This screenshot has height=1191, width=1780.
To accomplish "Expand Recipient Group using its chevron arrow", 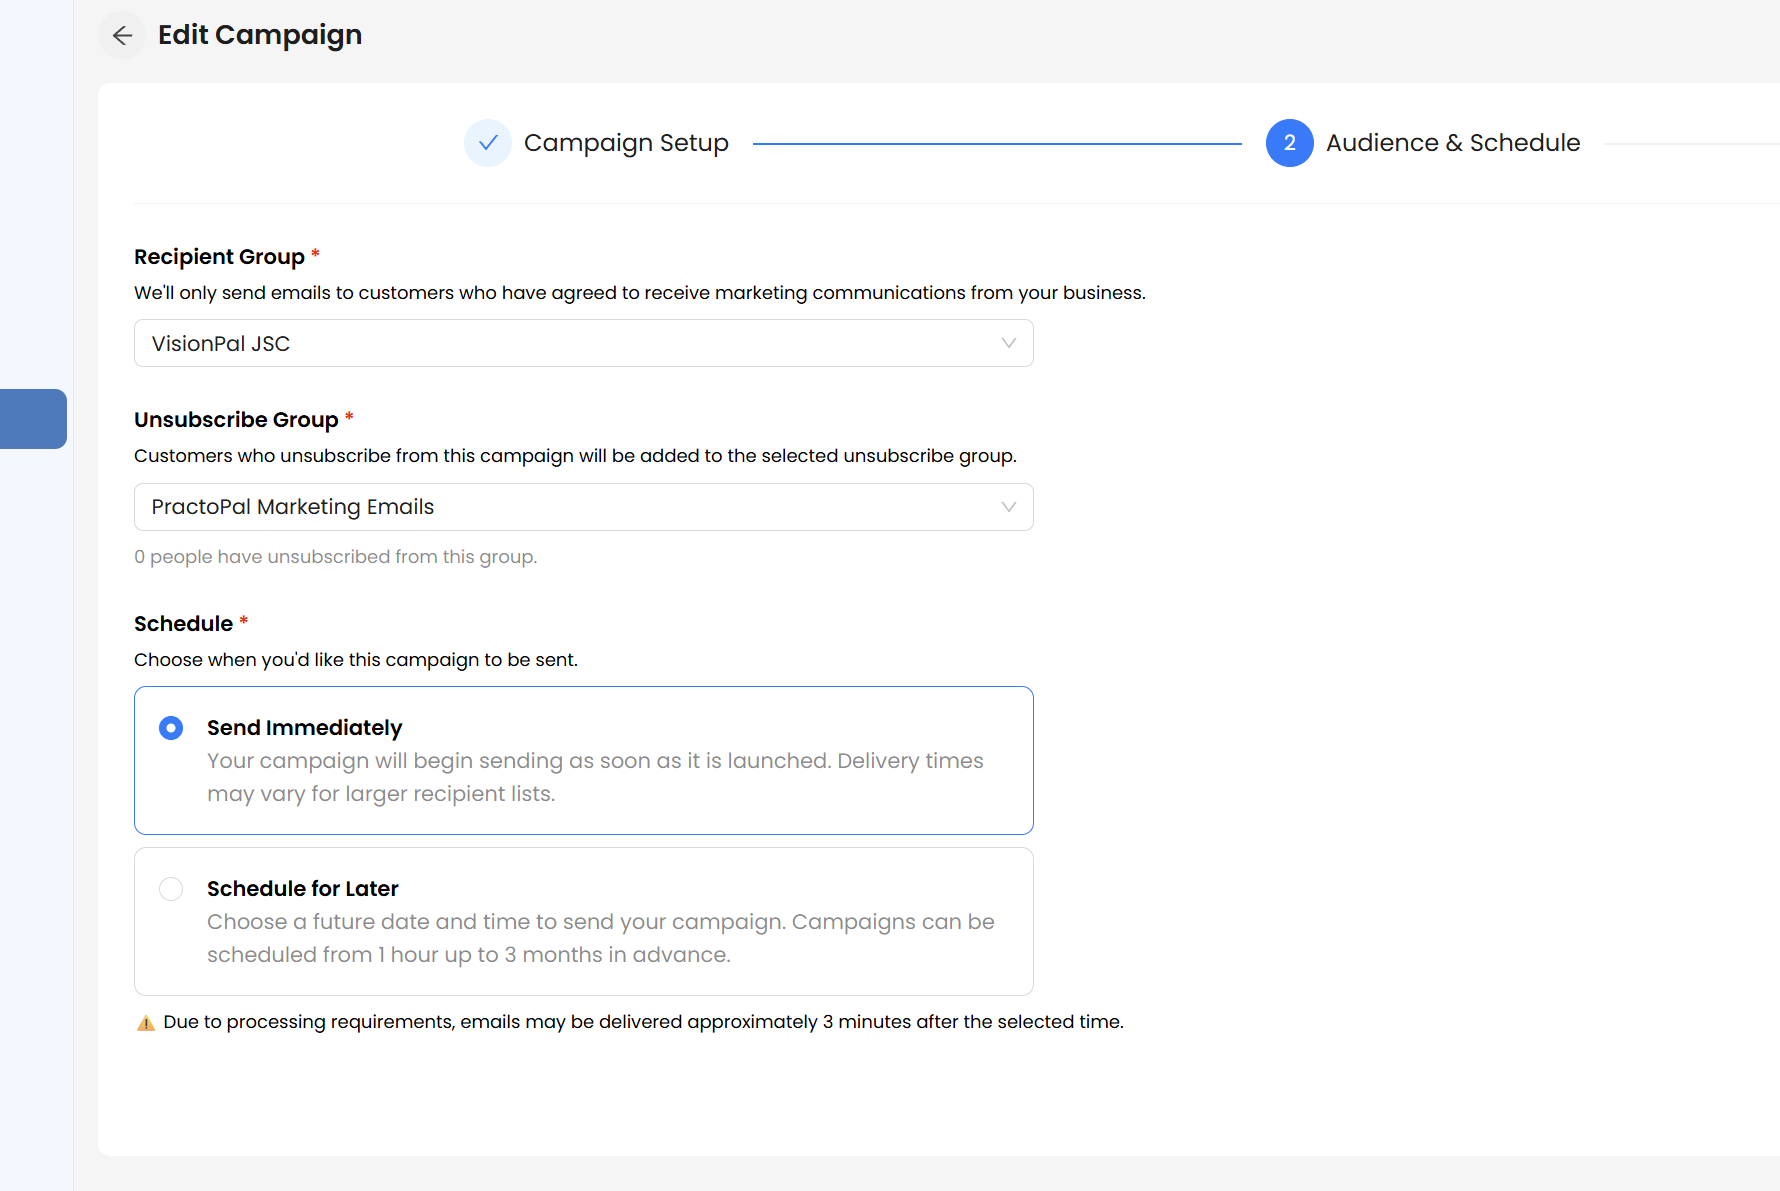I will 1009,343.
